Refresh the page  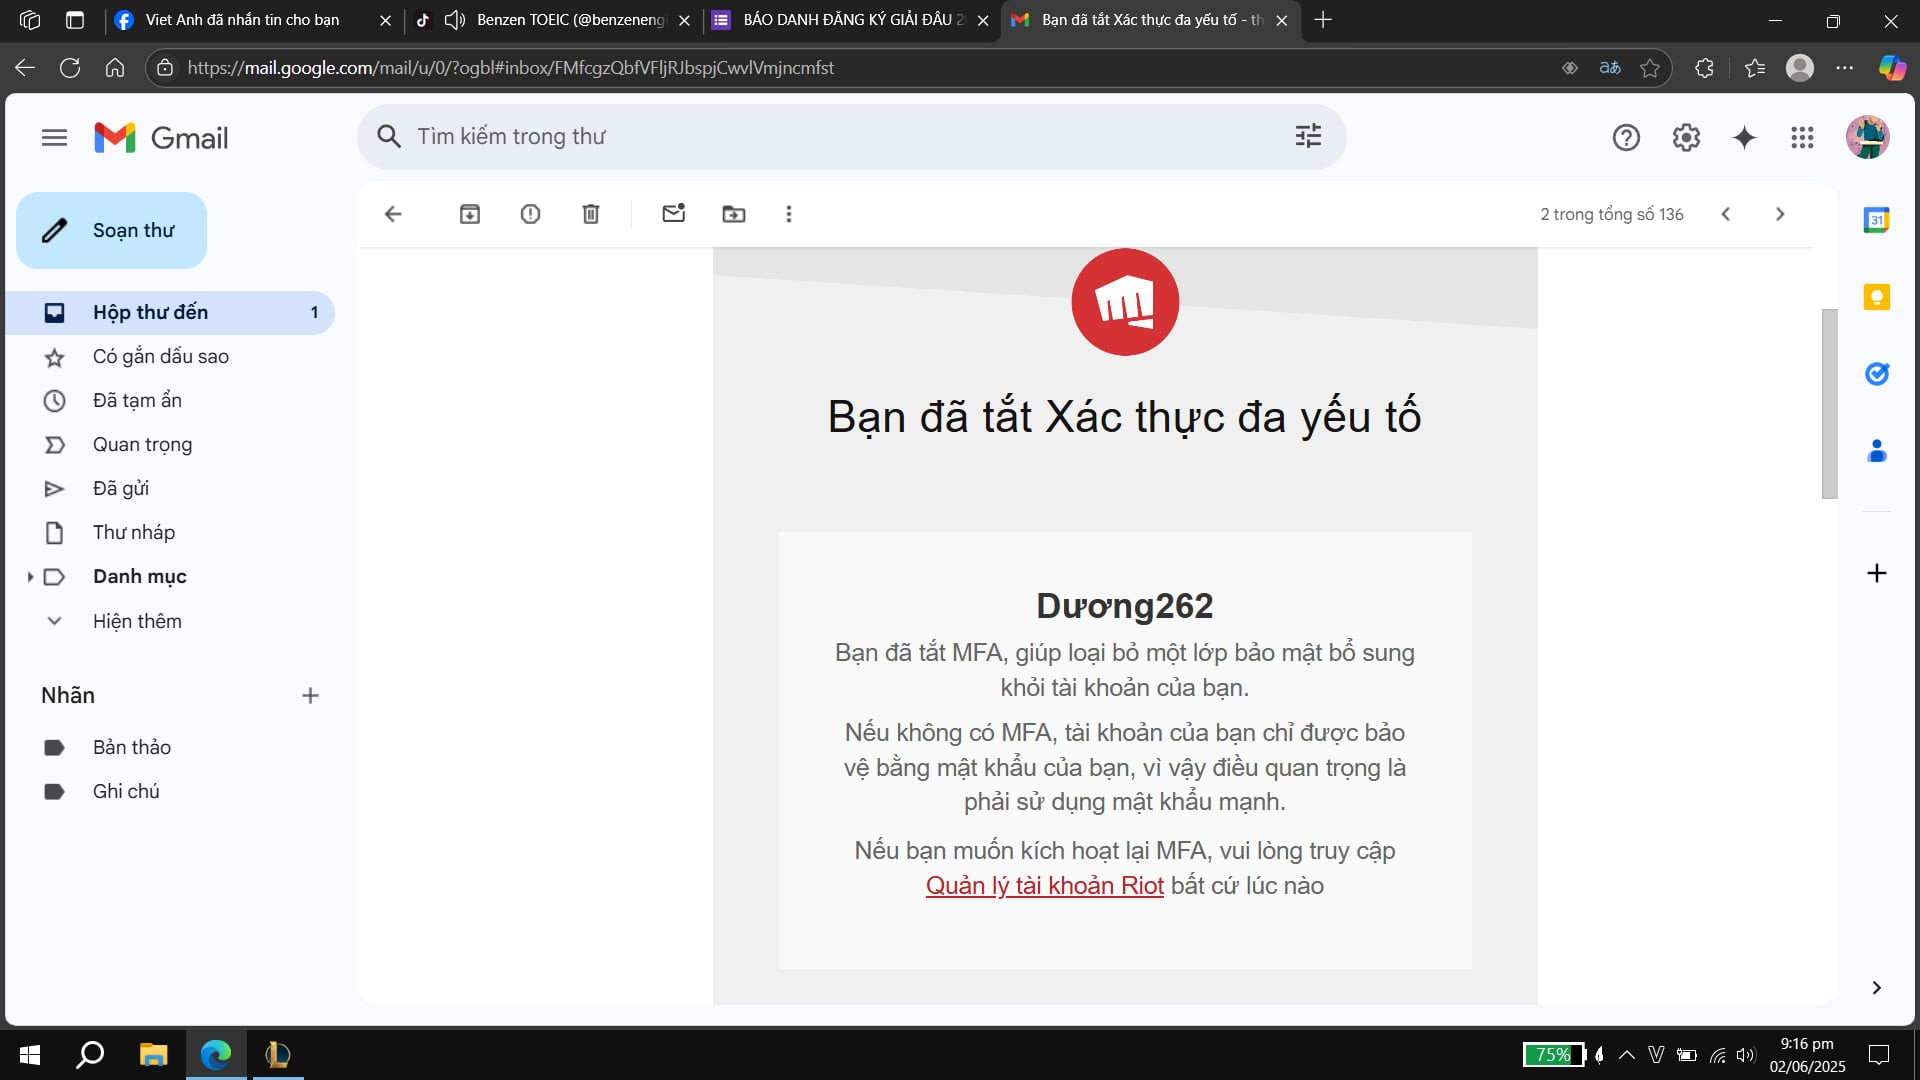[x=70, y=68]
